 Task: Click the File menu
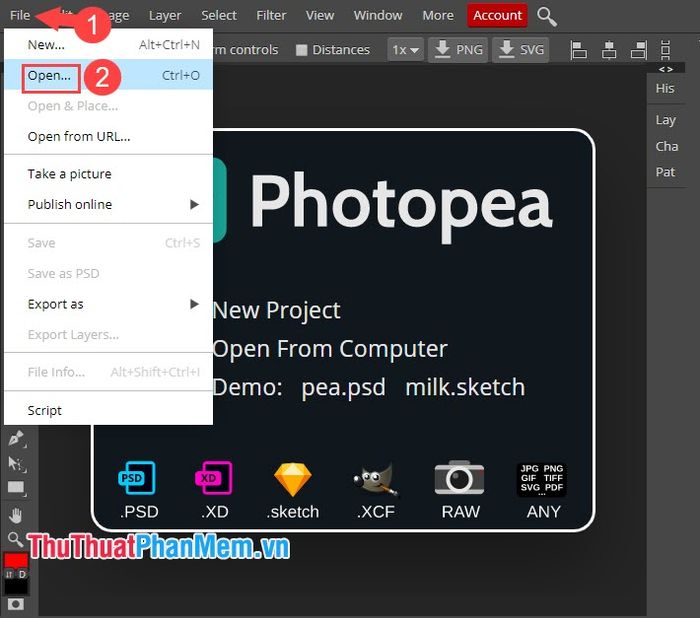20,16
